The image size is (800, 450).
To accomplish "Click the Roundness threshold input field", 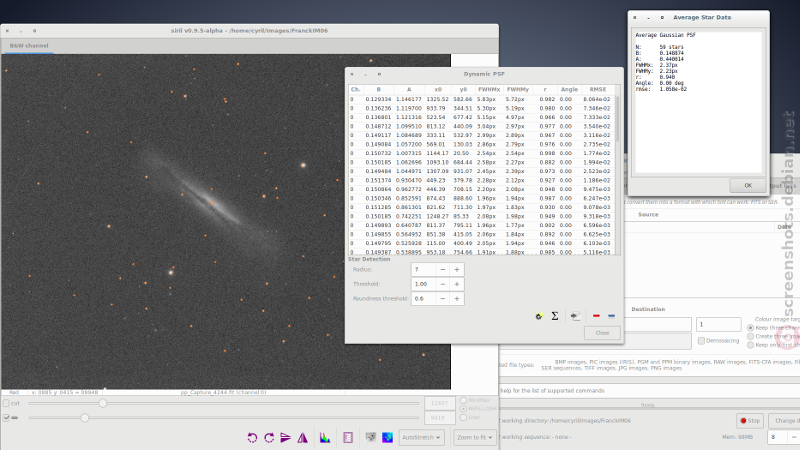I will (x=423, y=298).
